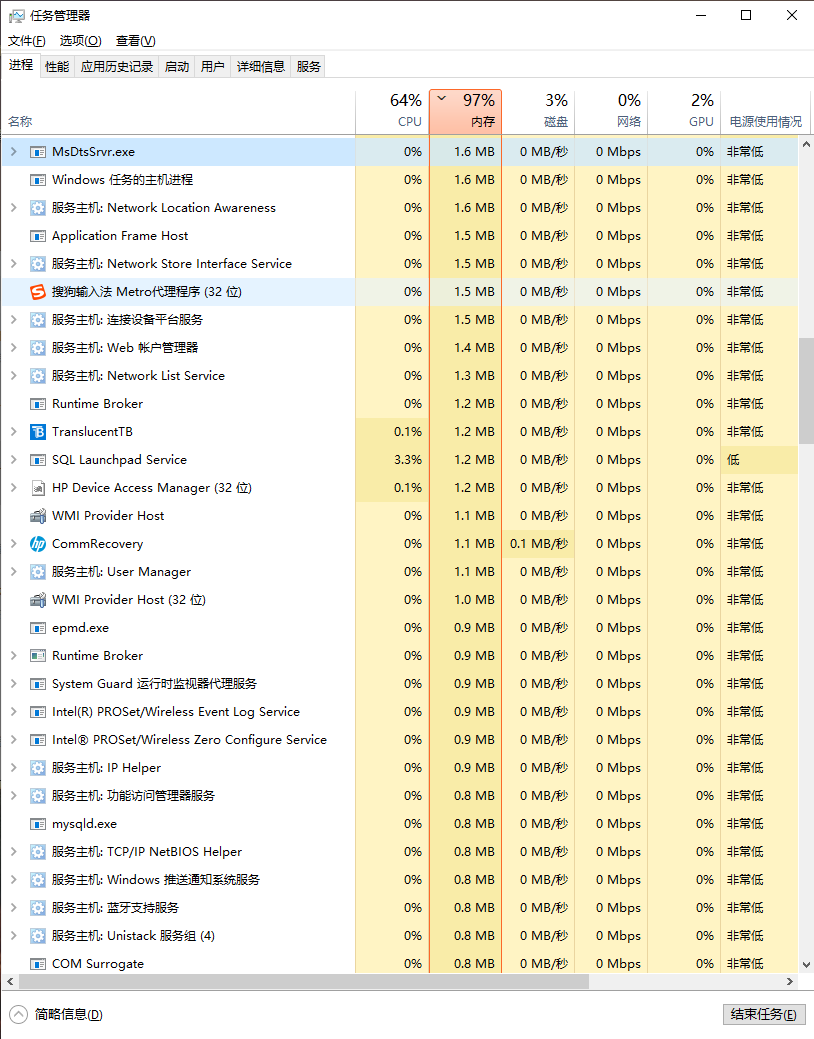Viewport: 814px width, 1039px height.
Task: Expand the Network Location Awareness service host
Action: click(x=13, y=208)
